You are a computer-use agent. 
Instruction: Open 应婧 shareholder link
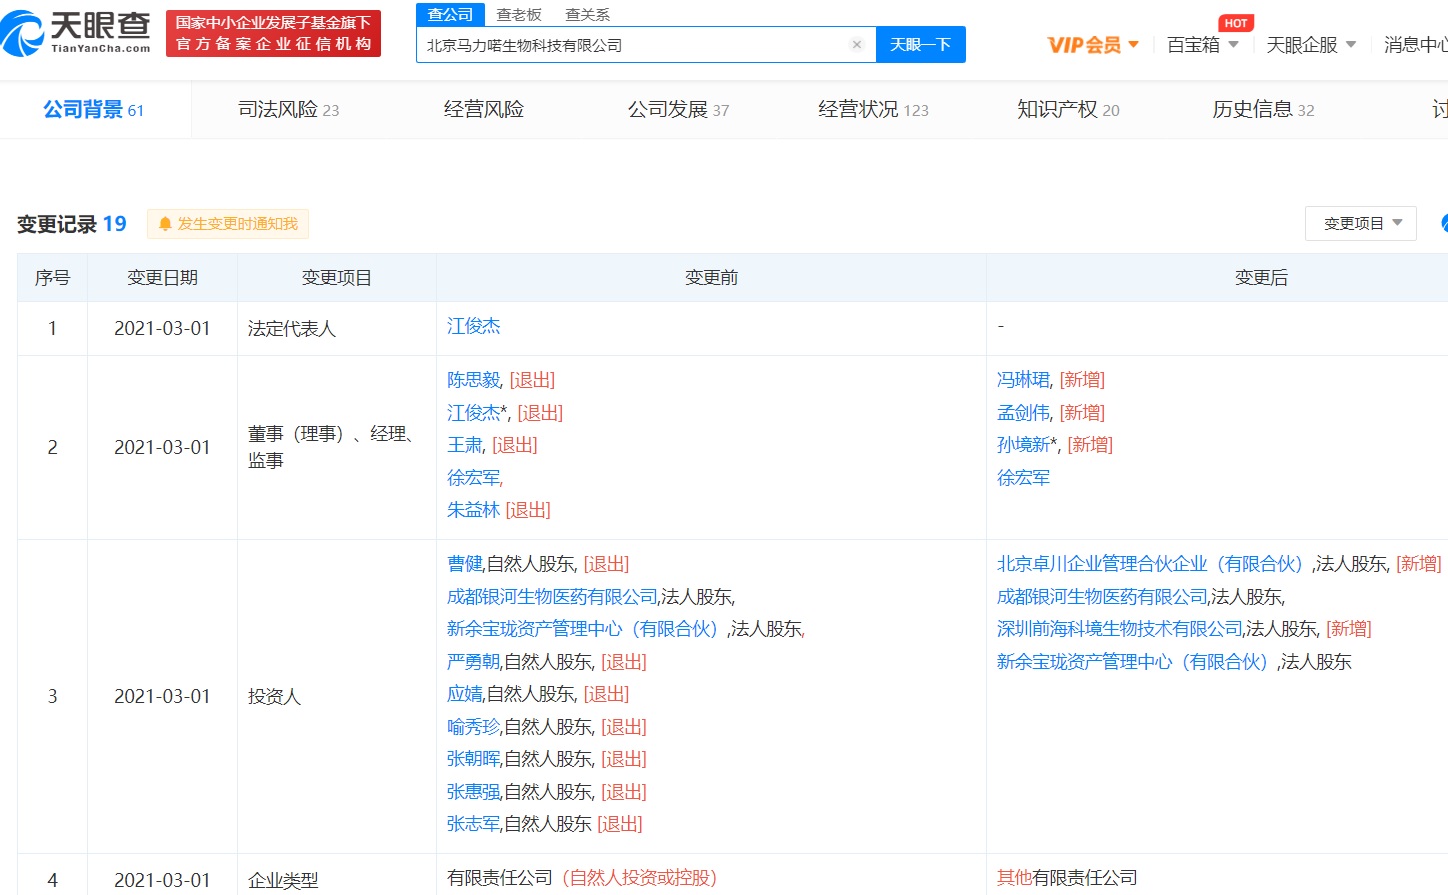click(465, 694)
